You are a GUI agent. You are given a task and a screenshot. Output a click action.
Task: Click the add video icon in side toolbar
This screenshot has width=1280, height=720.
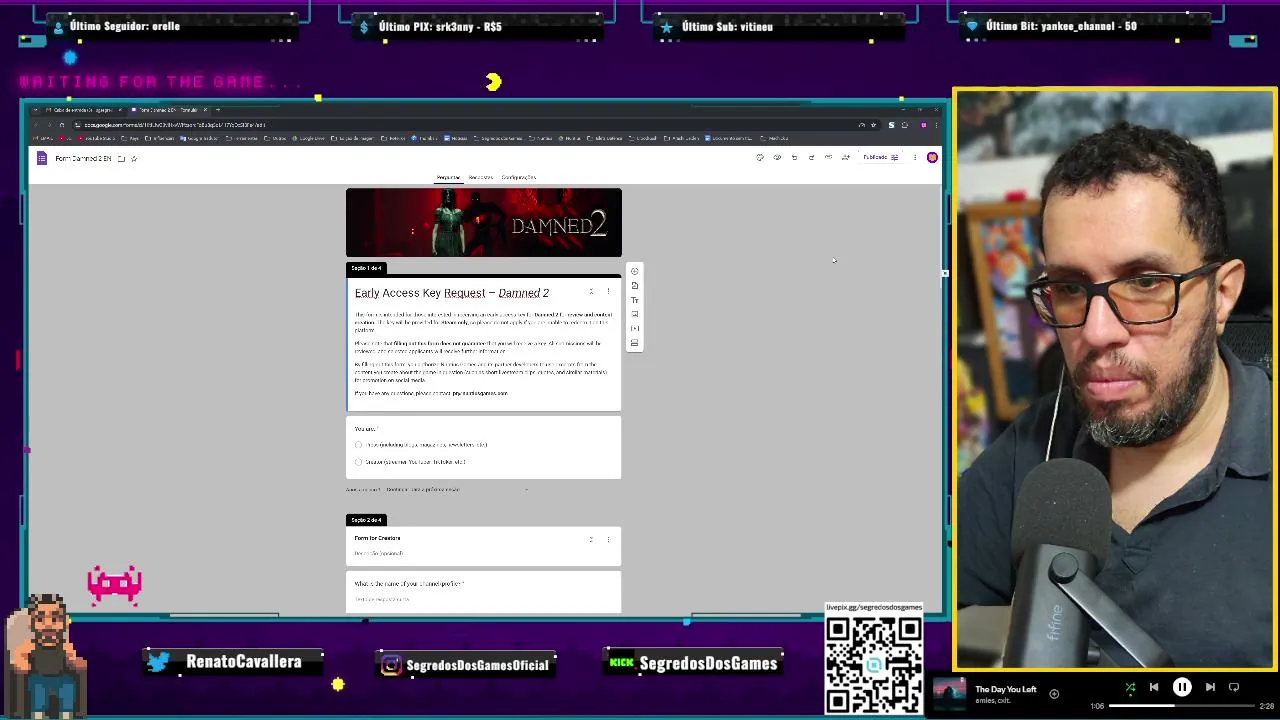coord(634,328)
